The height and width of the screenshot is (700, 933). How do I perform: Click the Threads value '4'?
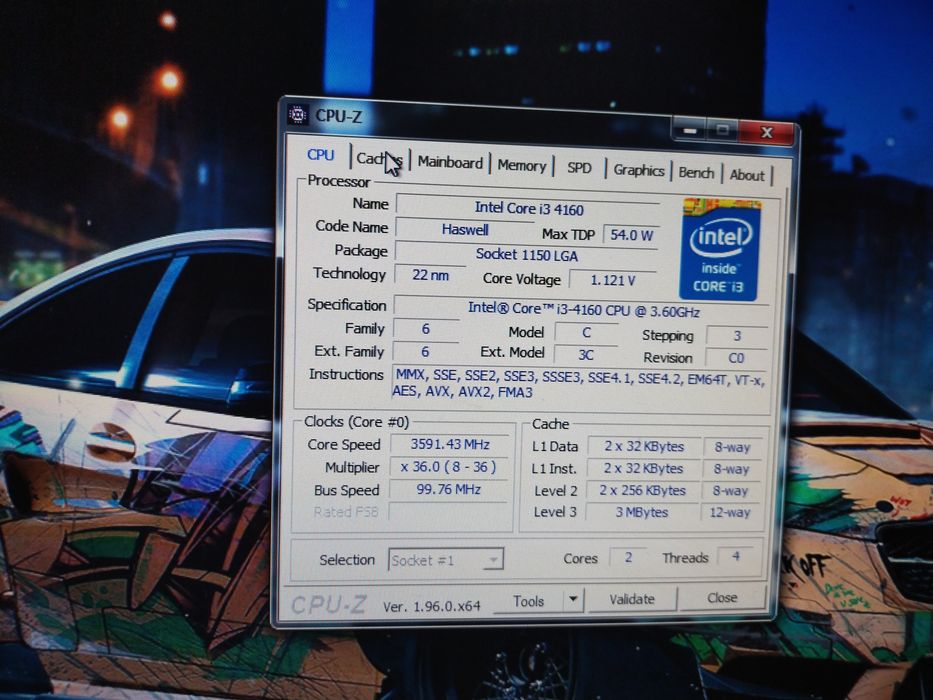(x=735, y=556)
